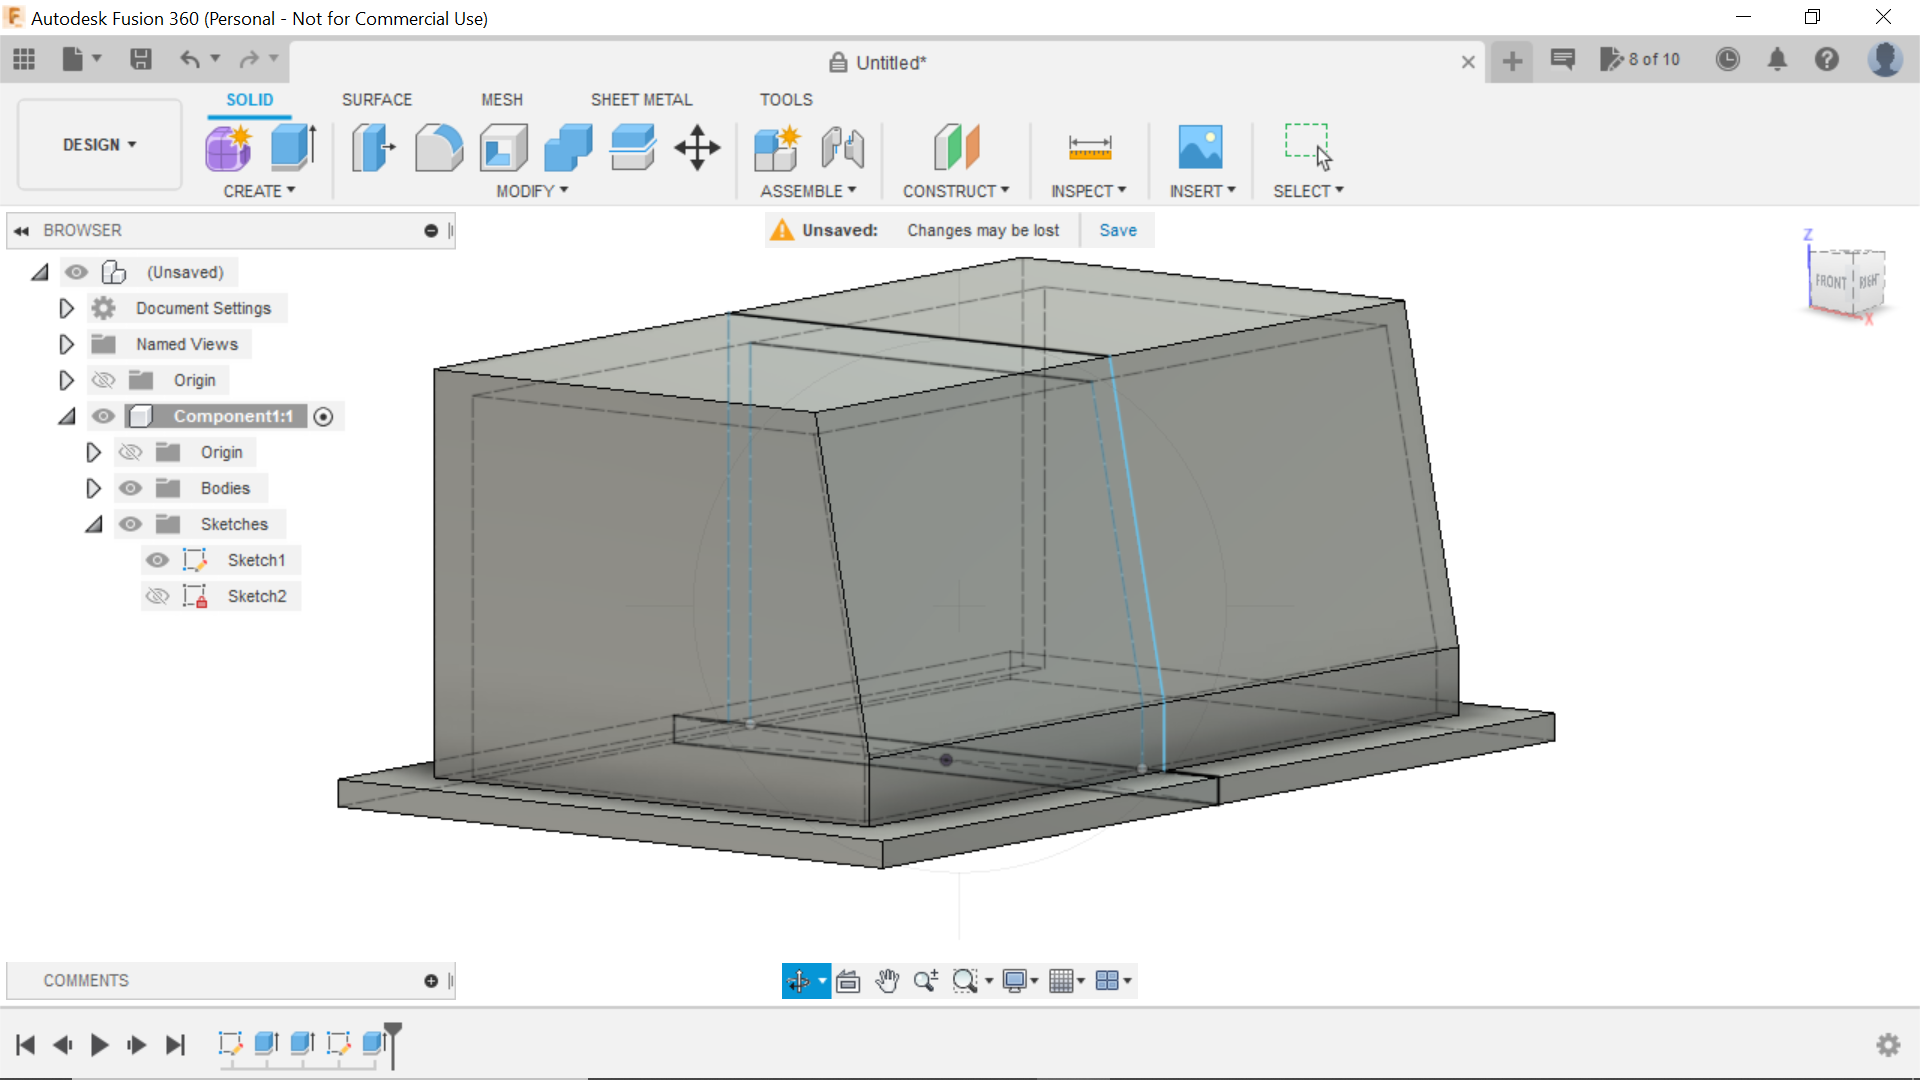The width and height of the screenshot is (1920, 1080).
Task: Click Save in the unsaved changes banner
Action: [1117, 230]
